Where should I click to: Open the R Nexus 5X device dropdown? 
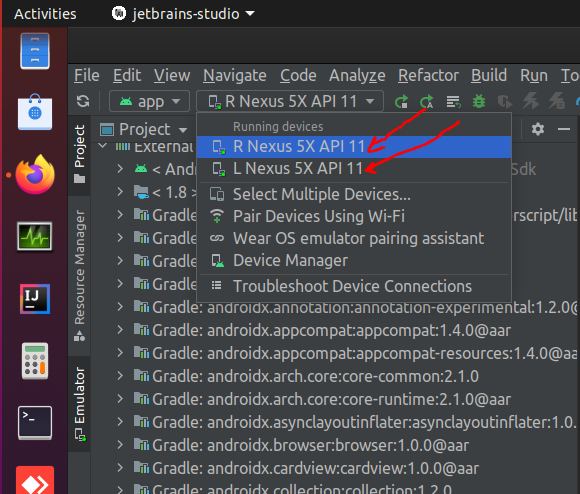coord(290,101)
